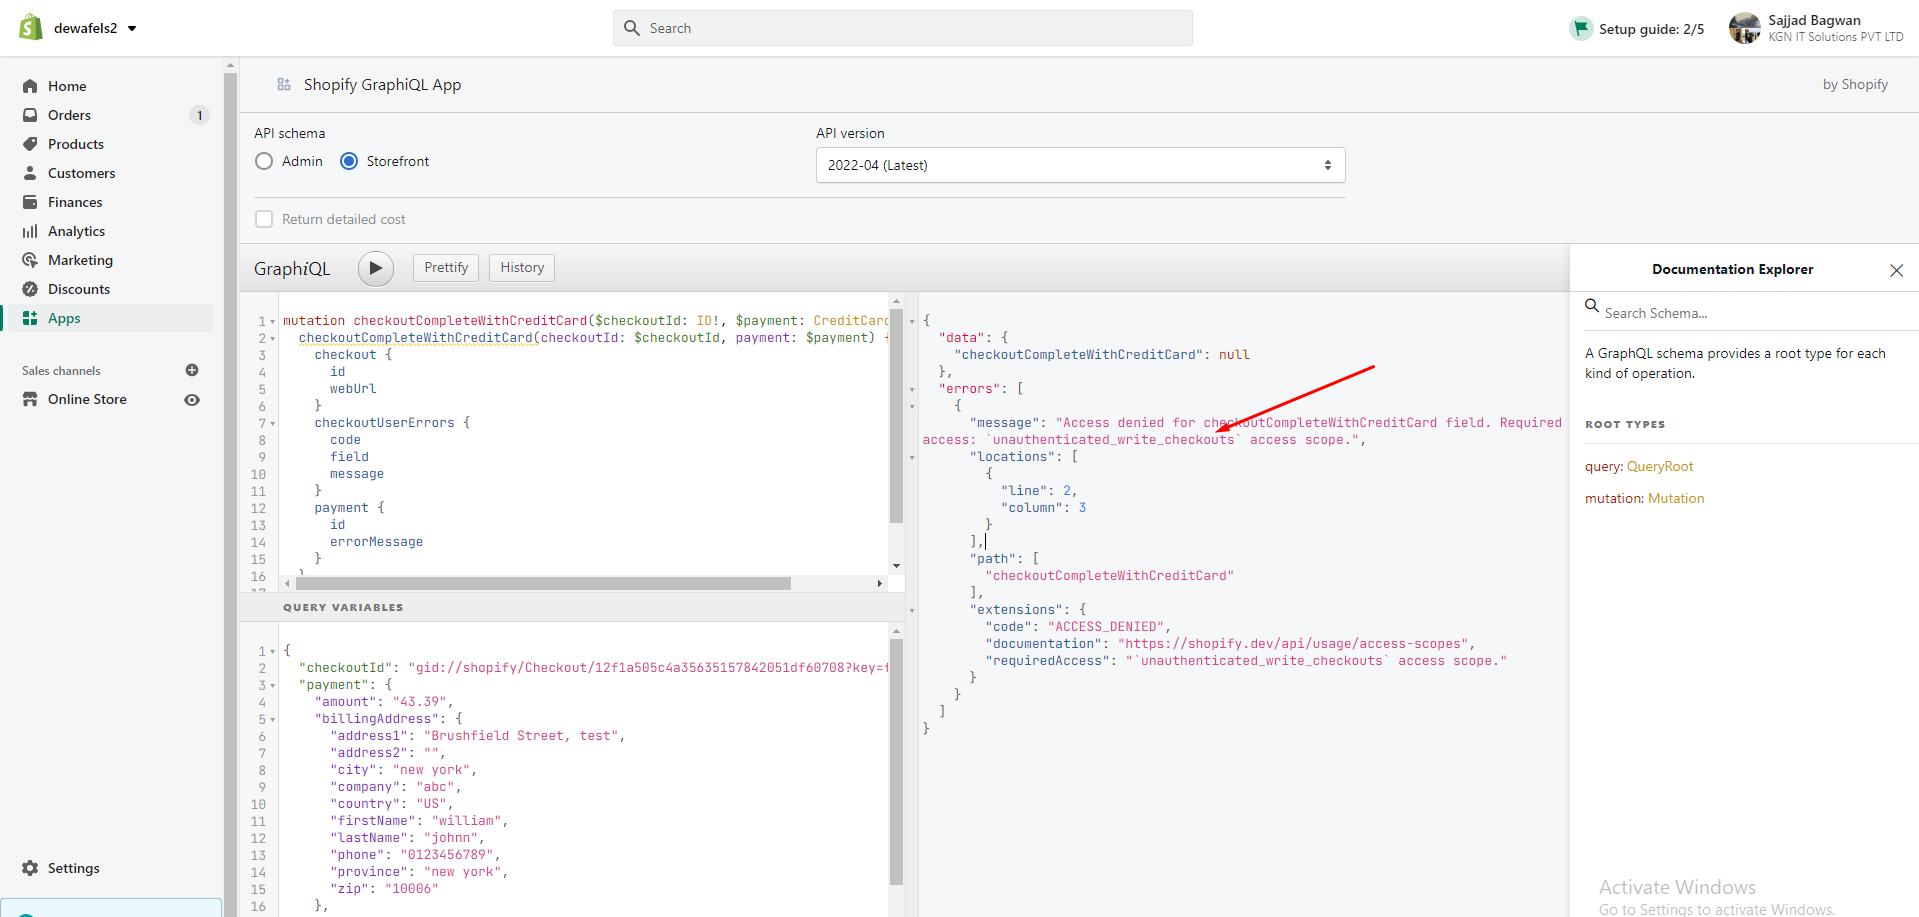Collapse checkoutUserErrors line 7 fold arrow
Viewport: 1919px width, 917px height.
tap(272, 424)
